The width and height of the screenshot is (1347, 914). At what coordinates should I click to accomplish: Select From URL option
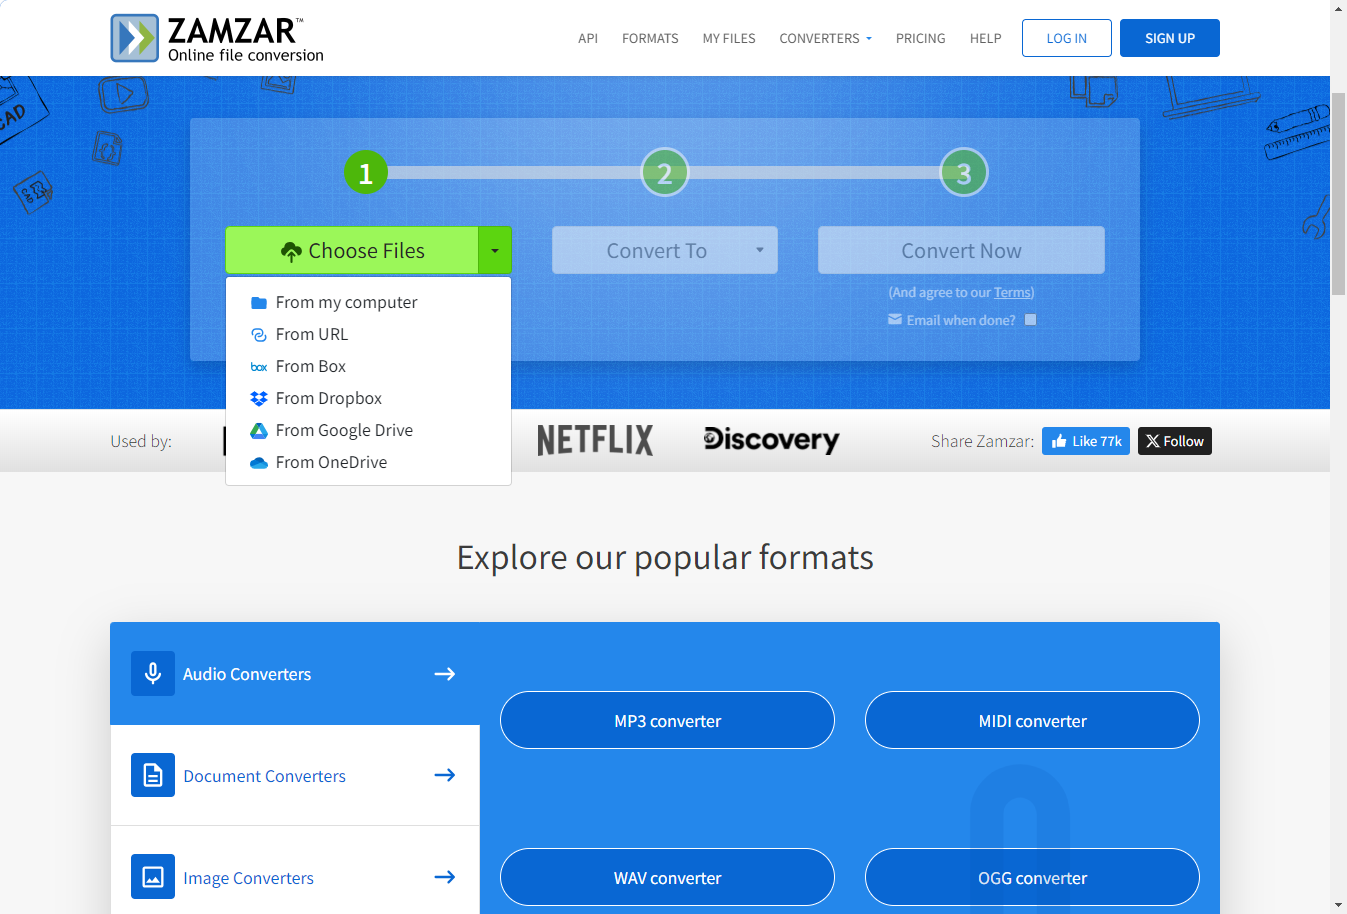pyautogui.click(x=312, y=334)
